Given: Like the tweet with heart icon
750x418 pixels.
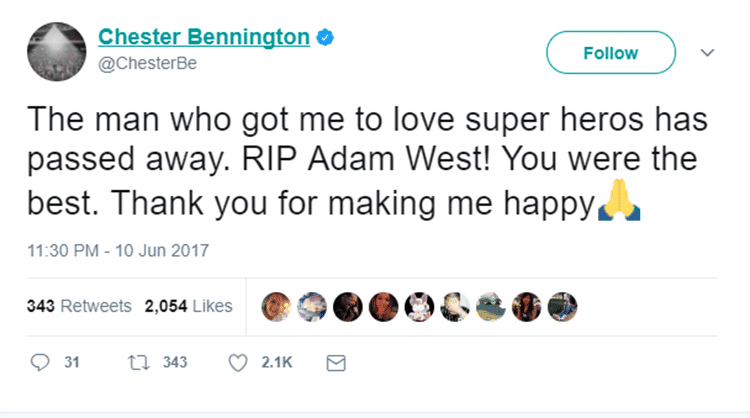Looking at the screenshot, I should pyautogui.click(x=238, y=363).
